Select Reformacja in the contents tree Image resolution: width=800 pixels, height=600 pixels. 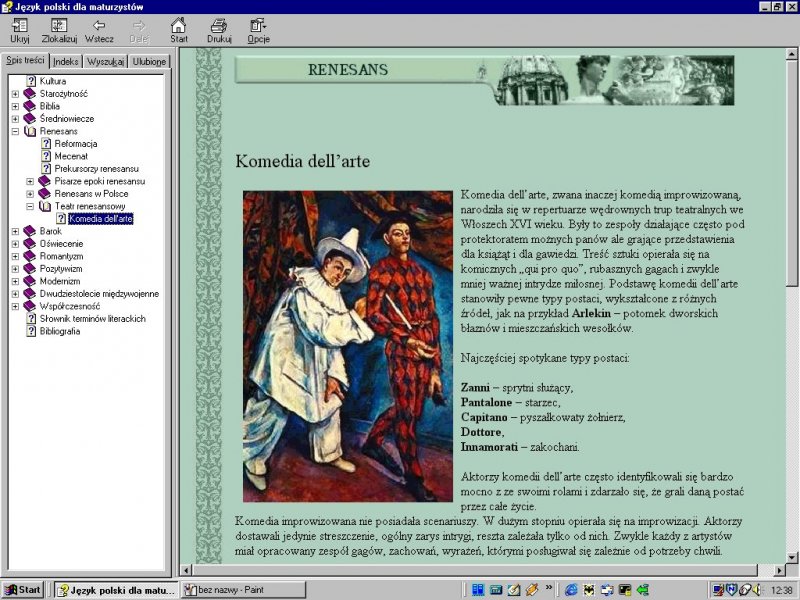(x=75, y=144)
